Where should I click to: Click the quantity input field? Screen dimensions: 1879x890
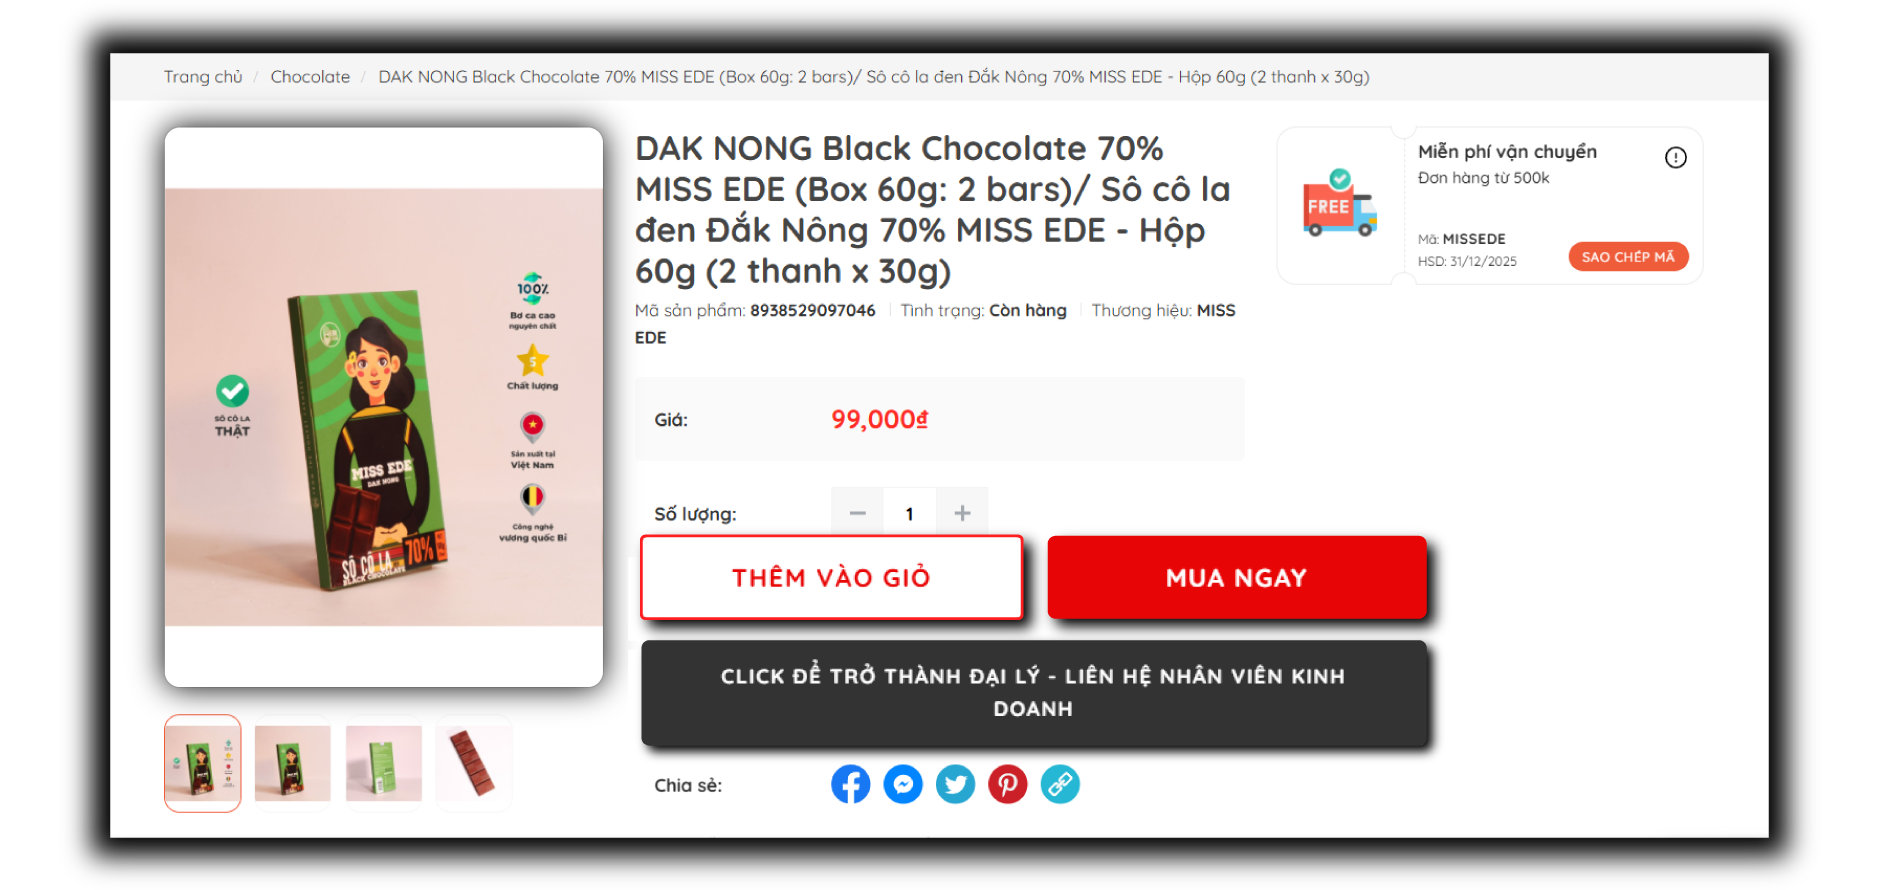[x=910, y=513]
